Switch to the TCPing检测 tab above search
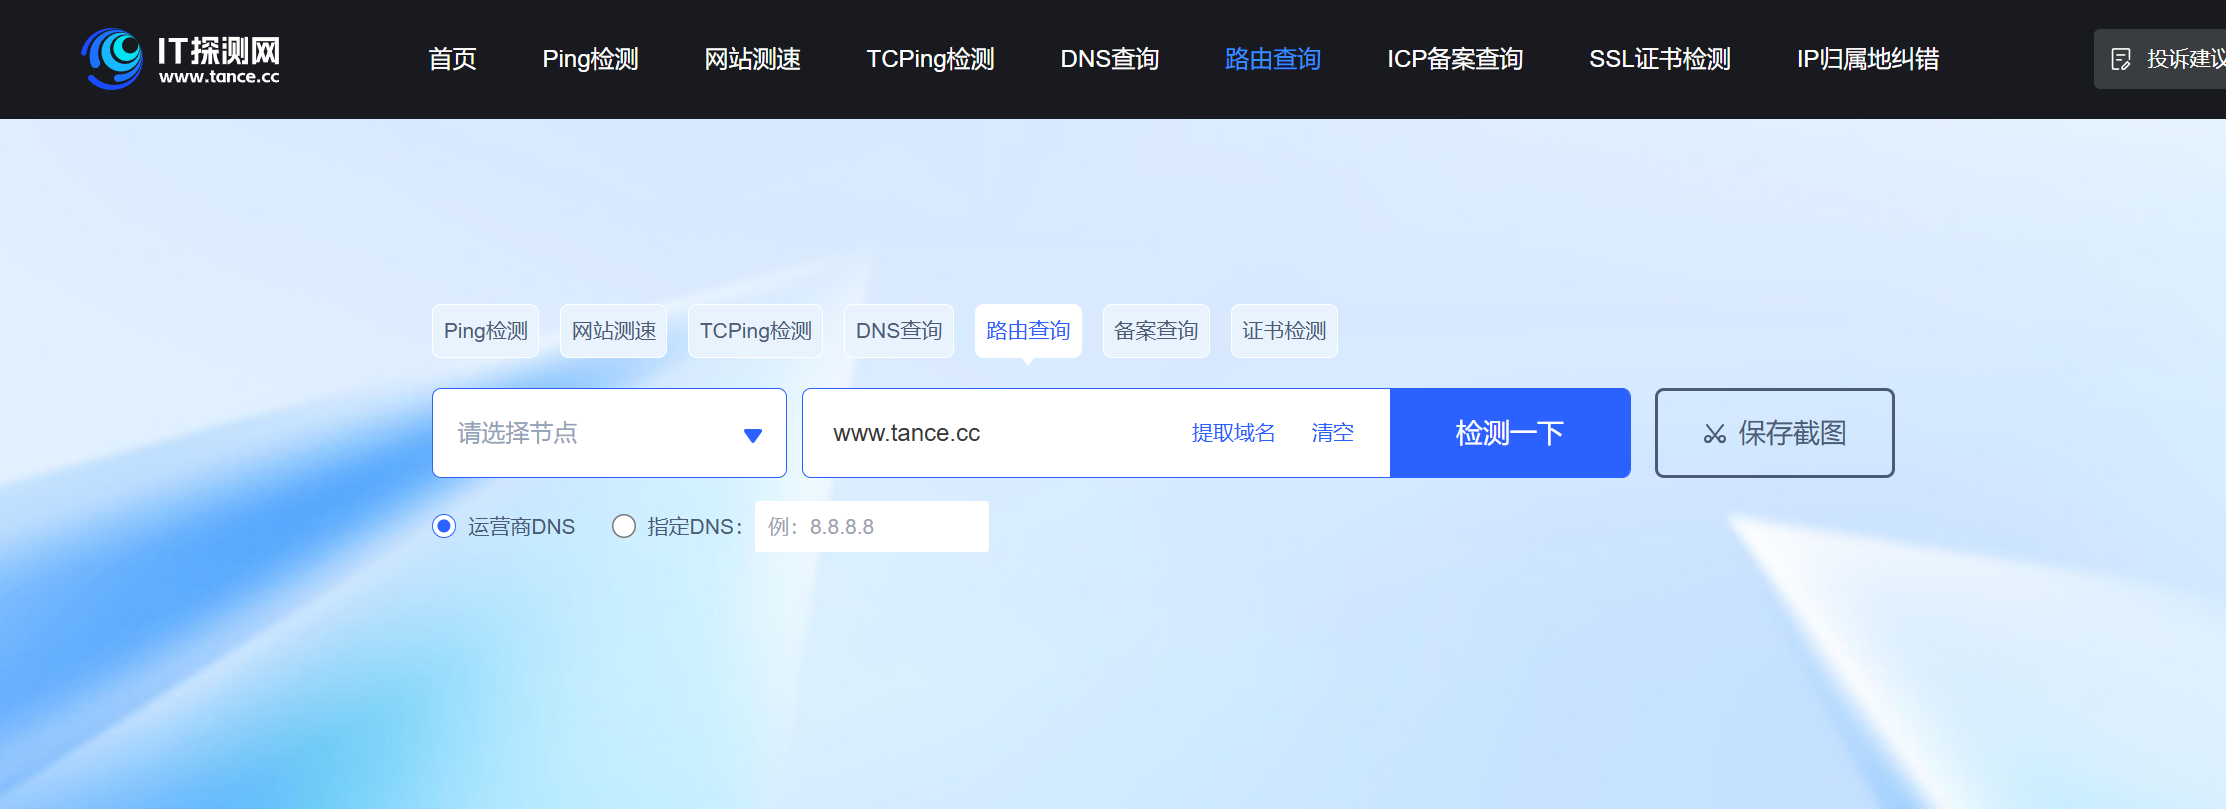This screenshot has height=810, width=2226. point(756,331)
